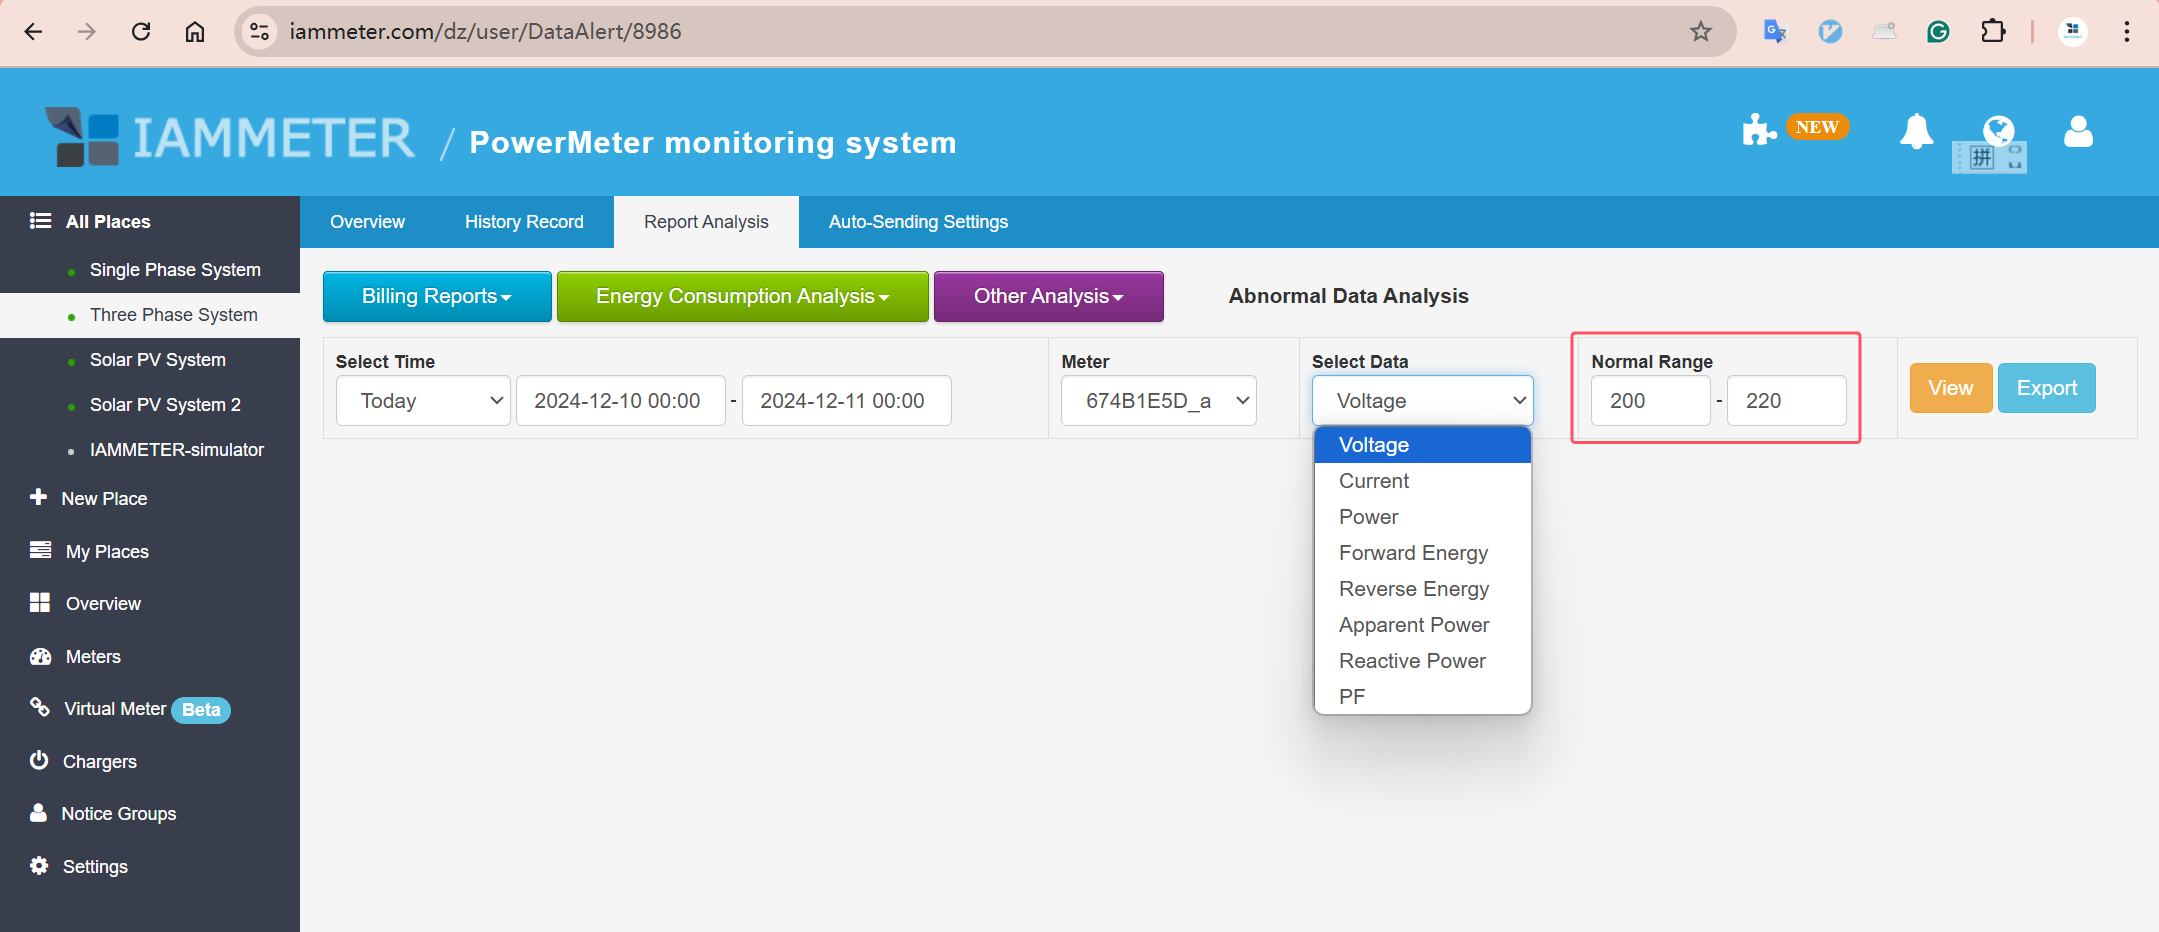Viewport: 2159px width, 932px height.
Task: Expand Energy Consumption Analysis menu
Action: pos(742,296)
